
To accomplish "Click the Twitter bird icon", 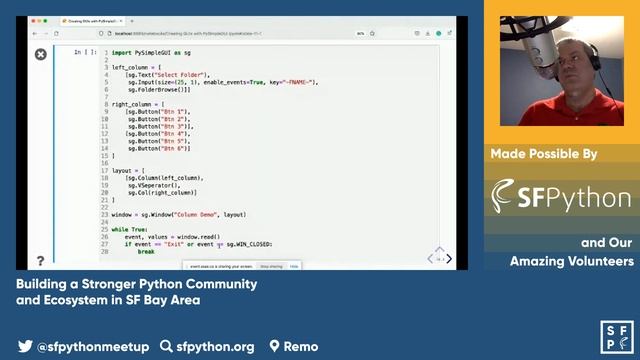I will pyautogui.click(x=25, y=347).
